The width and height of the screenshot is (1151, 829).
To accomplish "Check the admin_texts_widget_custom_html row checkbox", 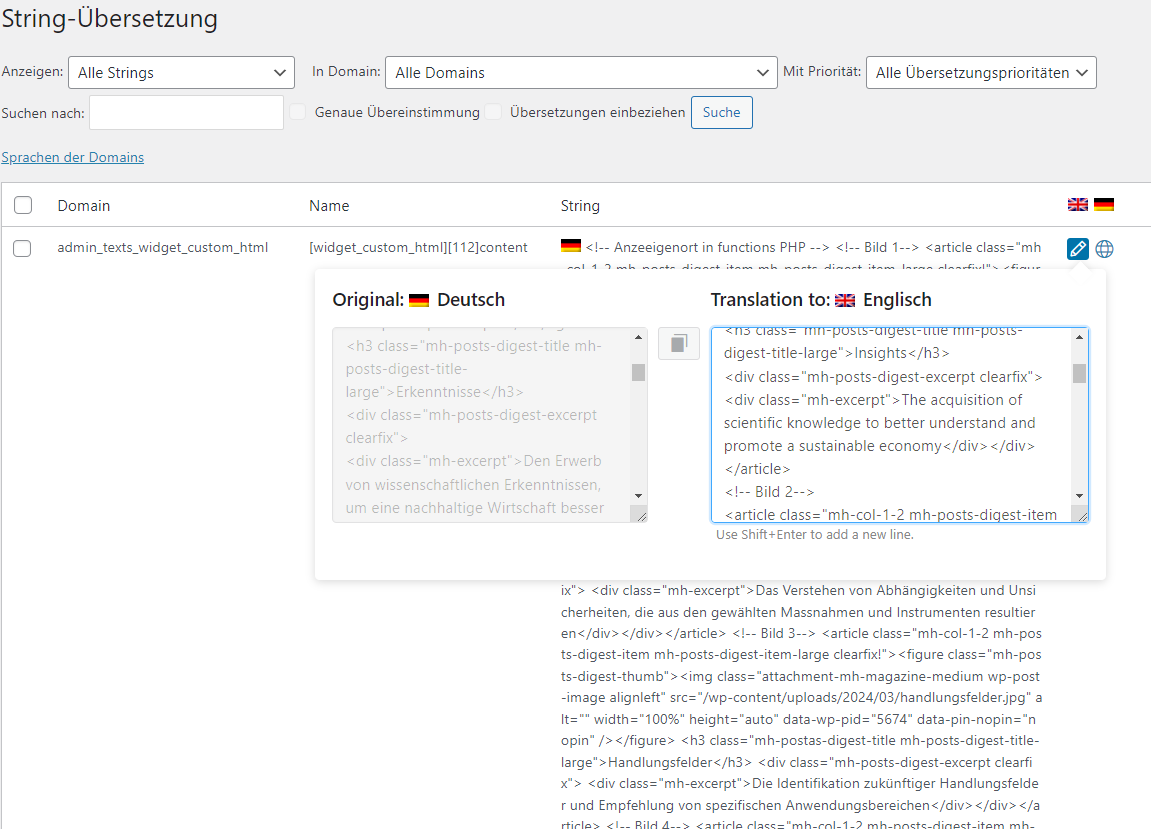I will [x=22, y=249].
